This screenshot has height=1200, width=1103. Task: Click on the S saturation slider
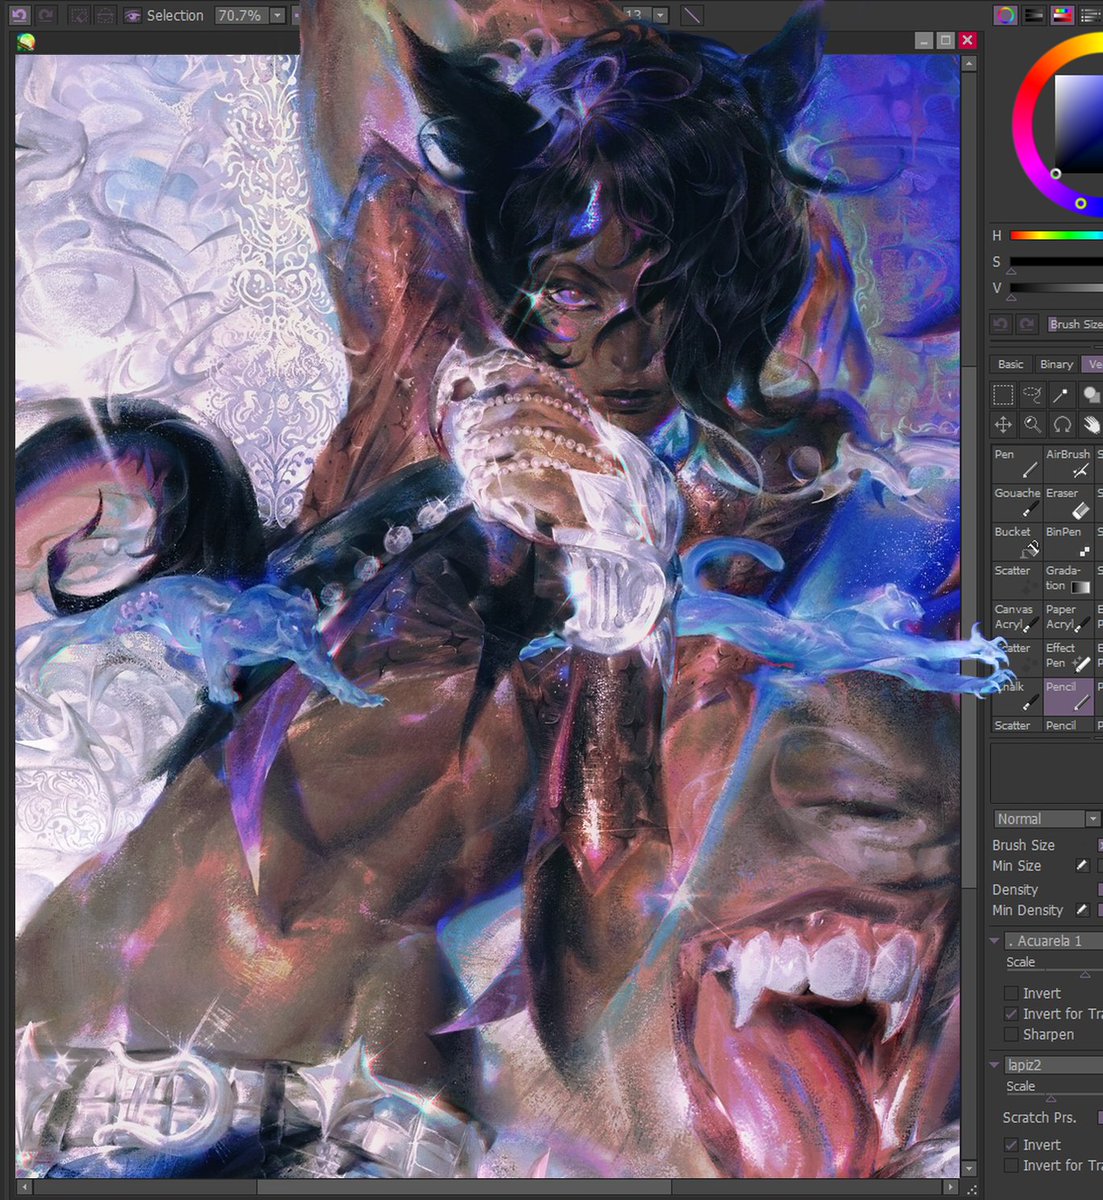click(1055, 262)
